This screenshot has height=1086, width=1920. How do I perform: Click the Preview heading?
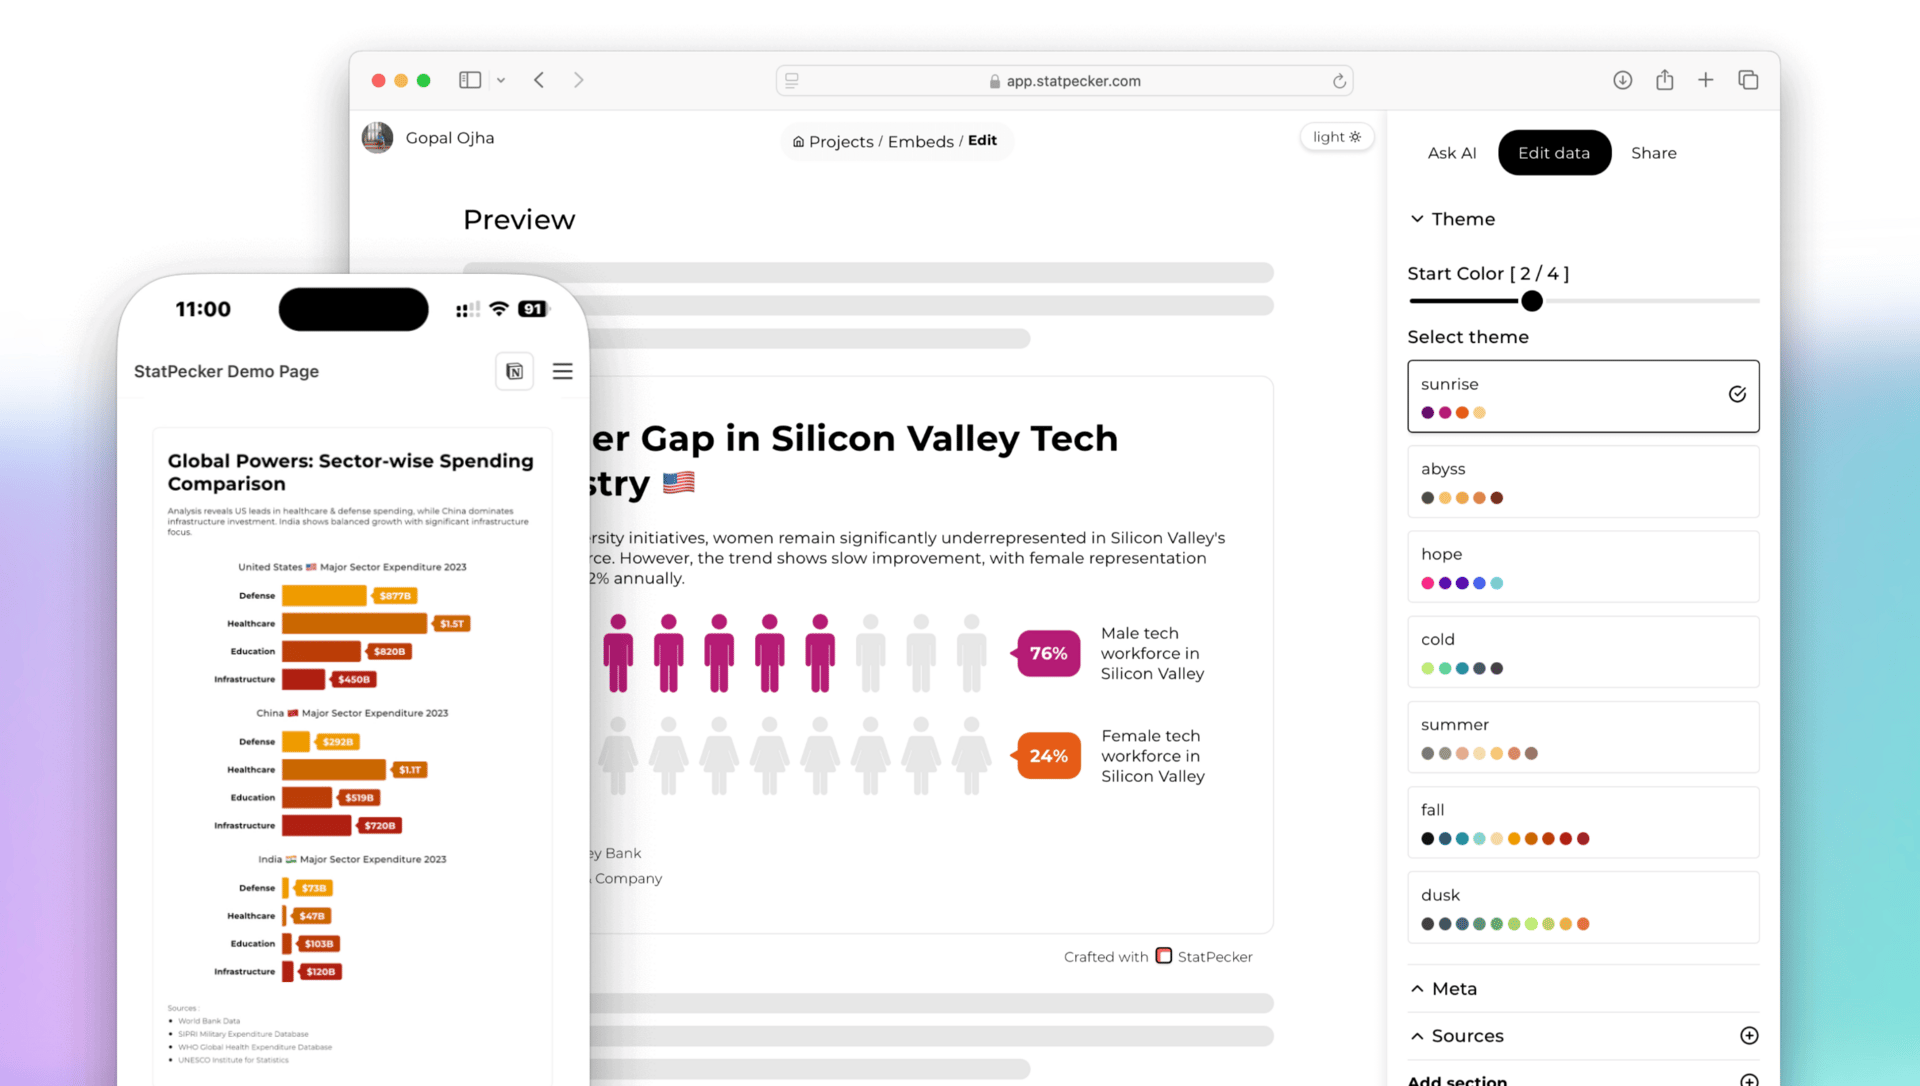tap(519, 220)
